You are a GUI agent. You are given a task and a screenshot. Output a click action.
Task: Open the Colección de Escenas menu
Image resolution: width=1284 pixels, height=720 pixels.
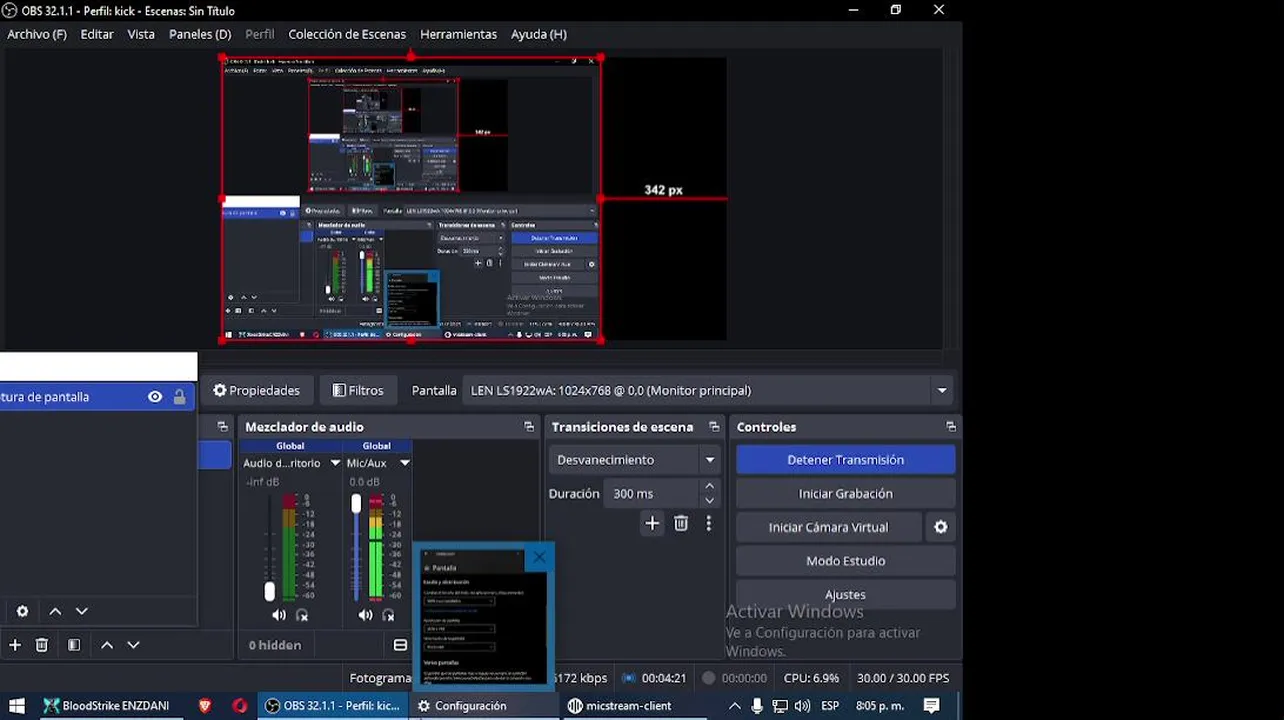point(347,34)
